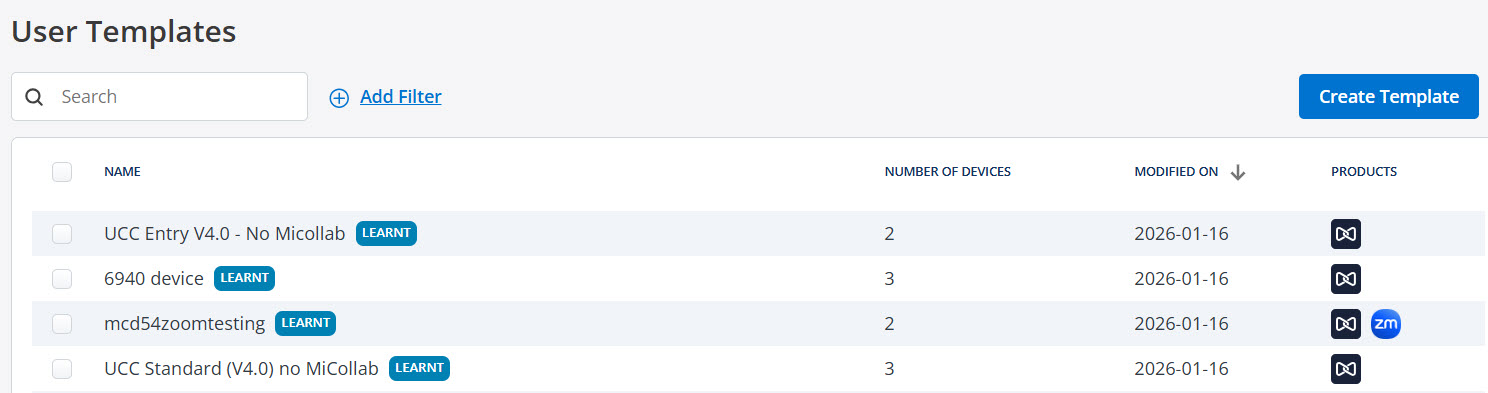Click the plus icon beside Add Filter

(x=339, y=97)
